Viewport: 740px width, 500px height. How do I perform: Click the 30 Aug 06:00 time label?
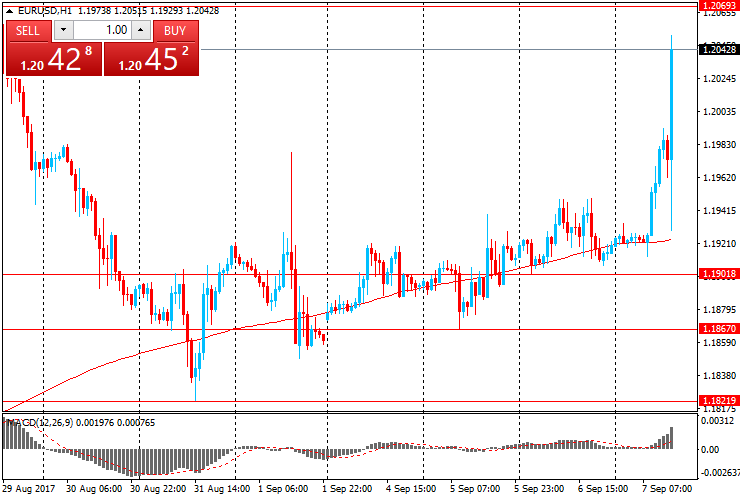(94, 489)
